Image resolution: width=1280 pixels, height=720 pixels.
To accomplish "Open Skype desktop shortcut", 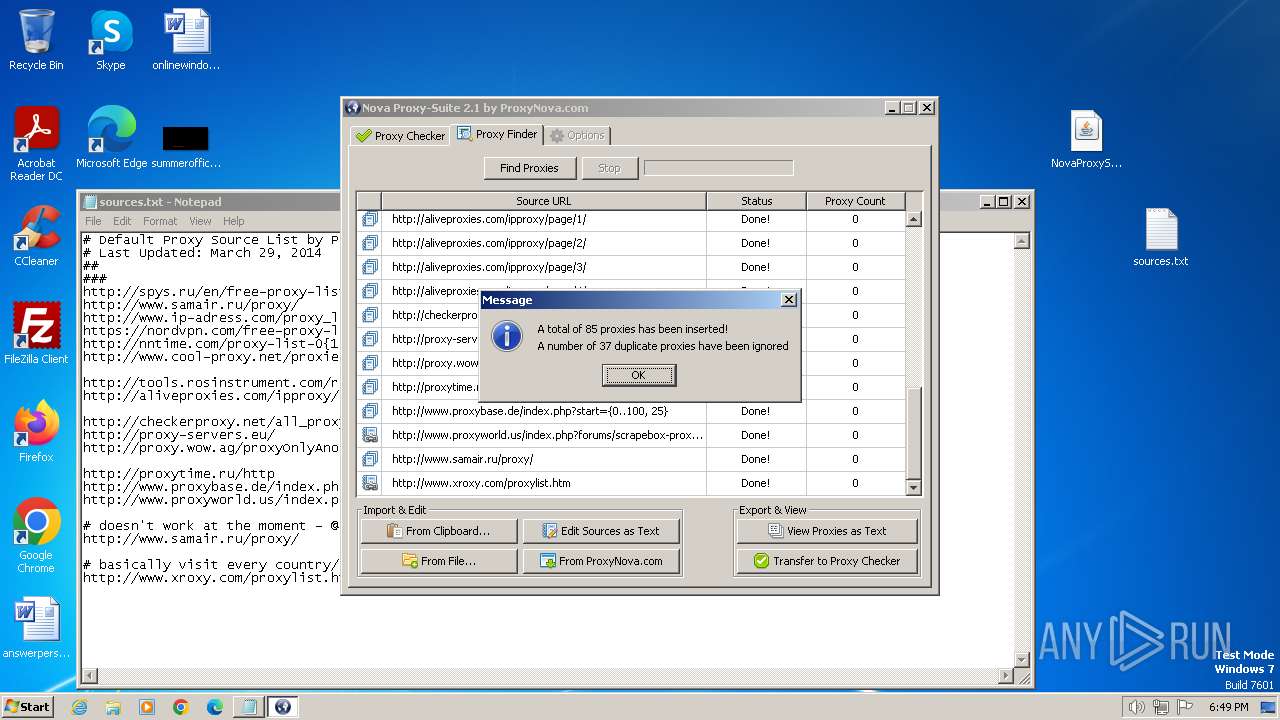I will [x=110, y=40].
